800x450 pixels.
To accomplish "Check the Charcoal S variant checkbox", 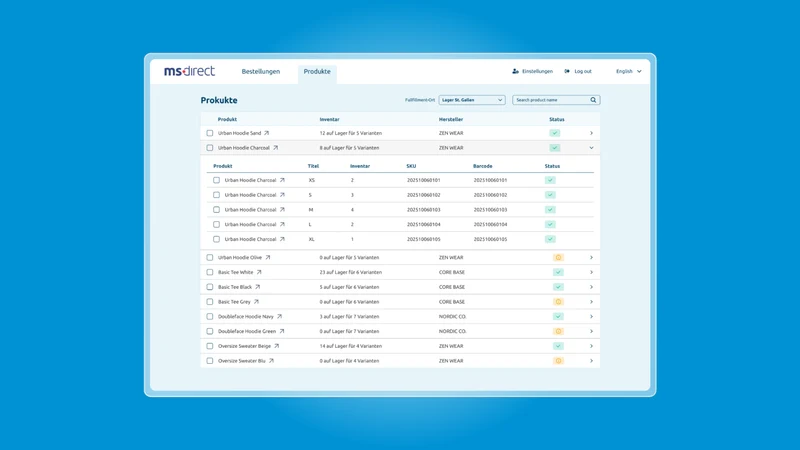I will (216, 195).
